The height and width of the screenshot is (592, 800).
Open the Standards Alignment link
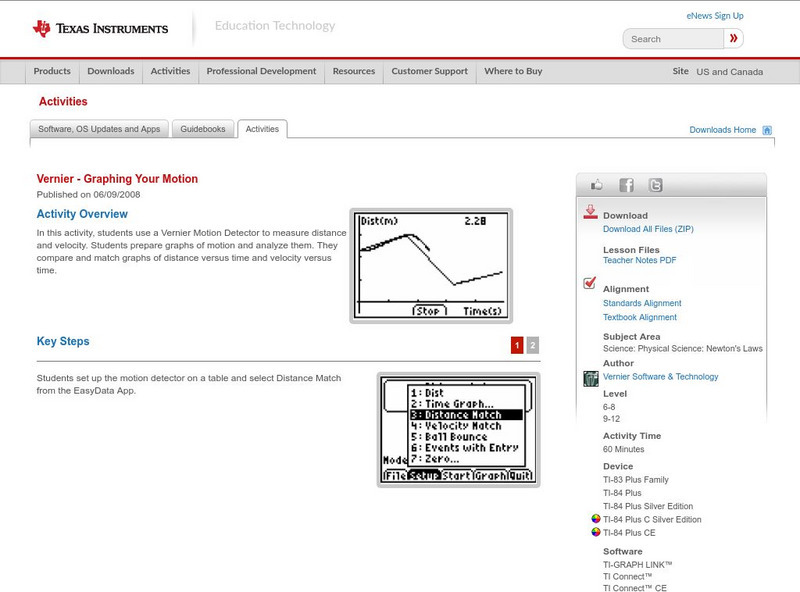coord(642,303)
